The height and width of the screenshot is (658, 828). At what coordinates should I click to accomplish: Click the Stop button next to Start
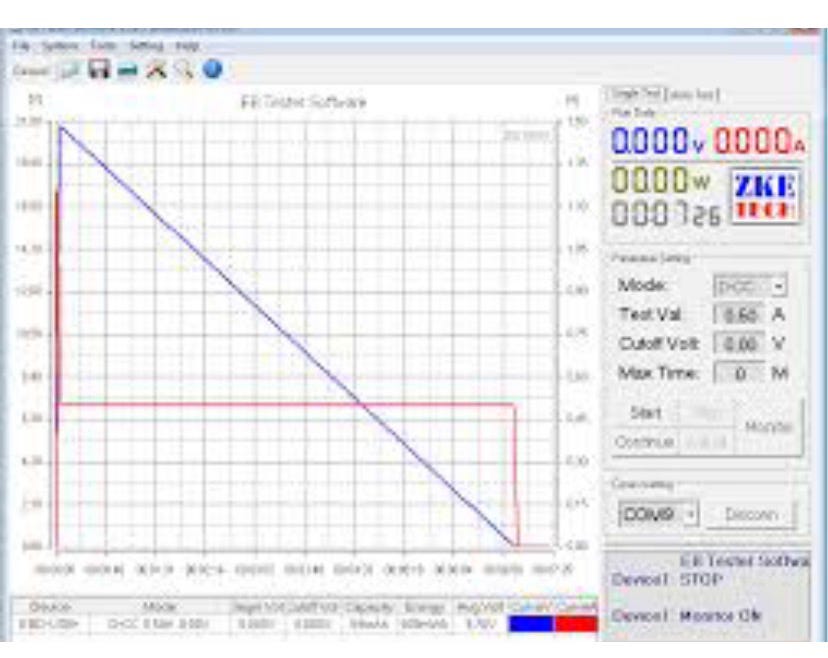(706, 413)
